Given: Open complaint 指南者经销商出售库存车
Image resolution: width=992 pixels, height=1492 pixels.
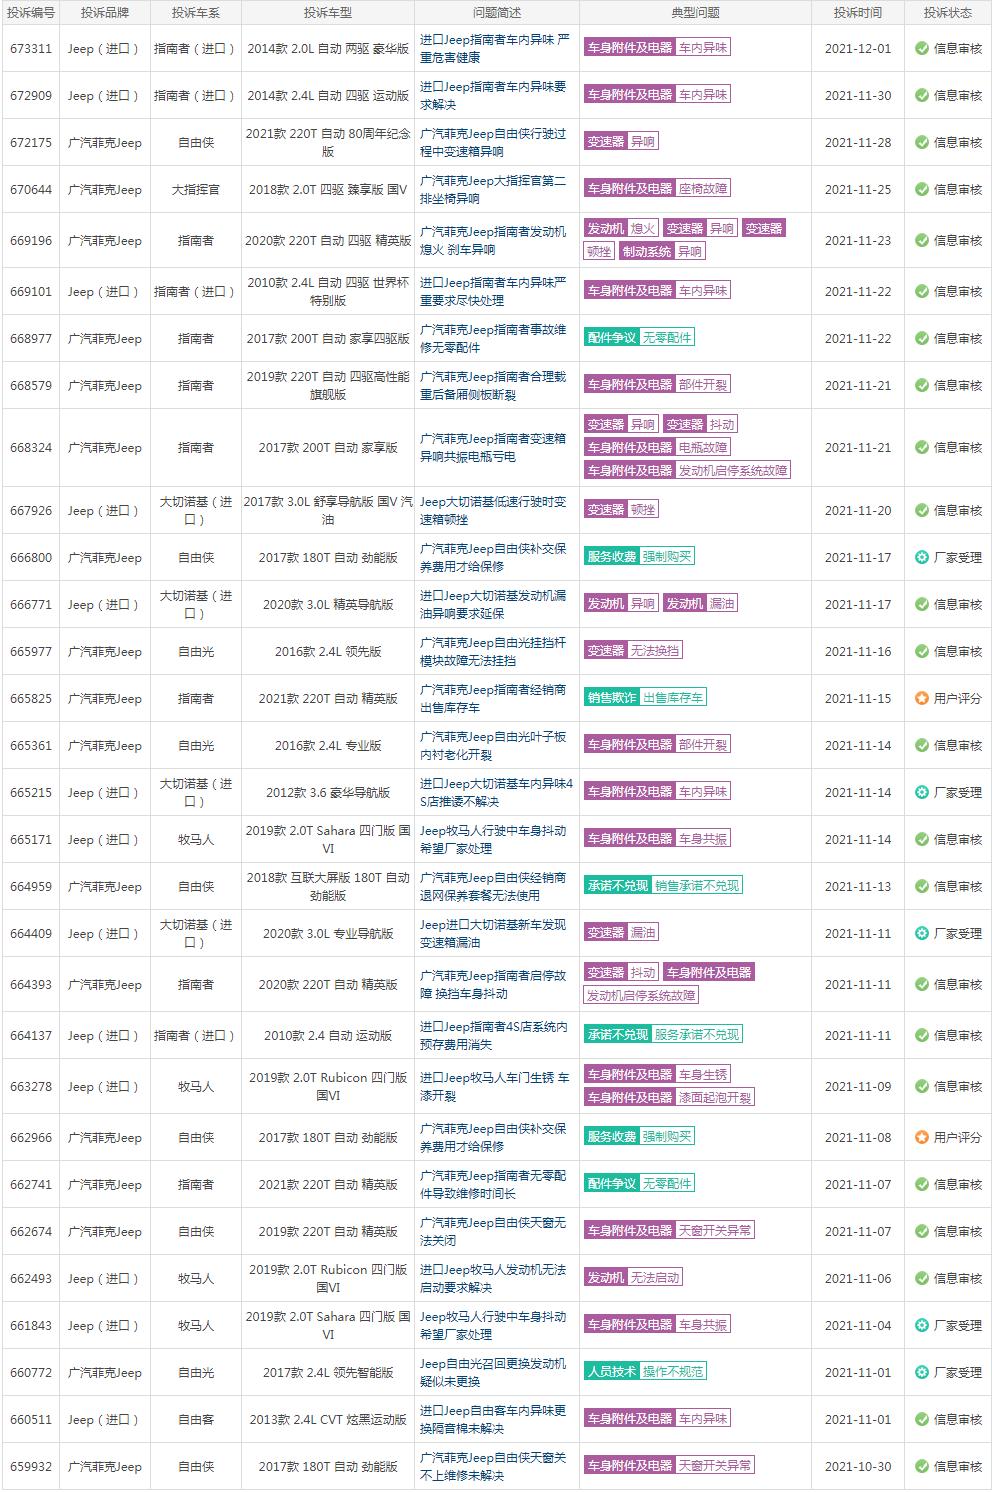Looking at the screenshot, I should pyautogui.click(x=494, y=698).
